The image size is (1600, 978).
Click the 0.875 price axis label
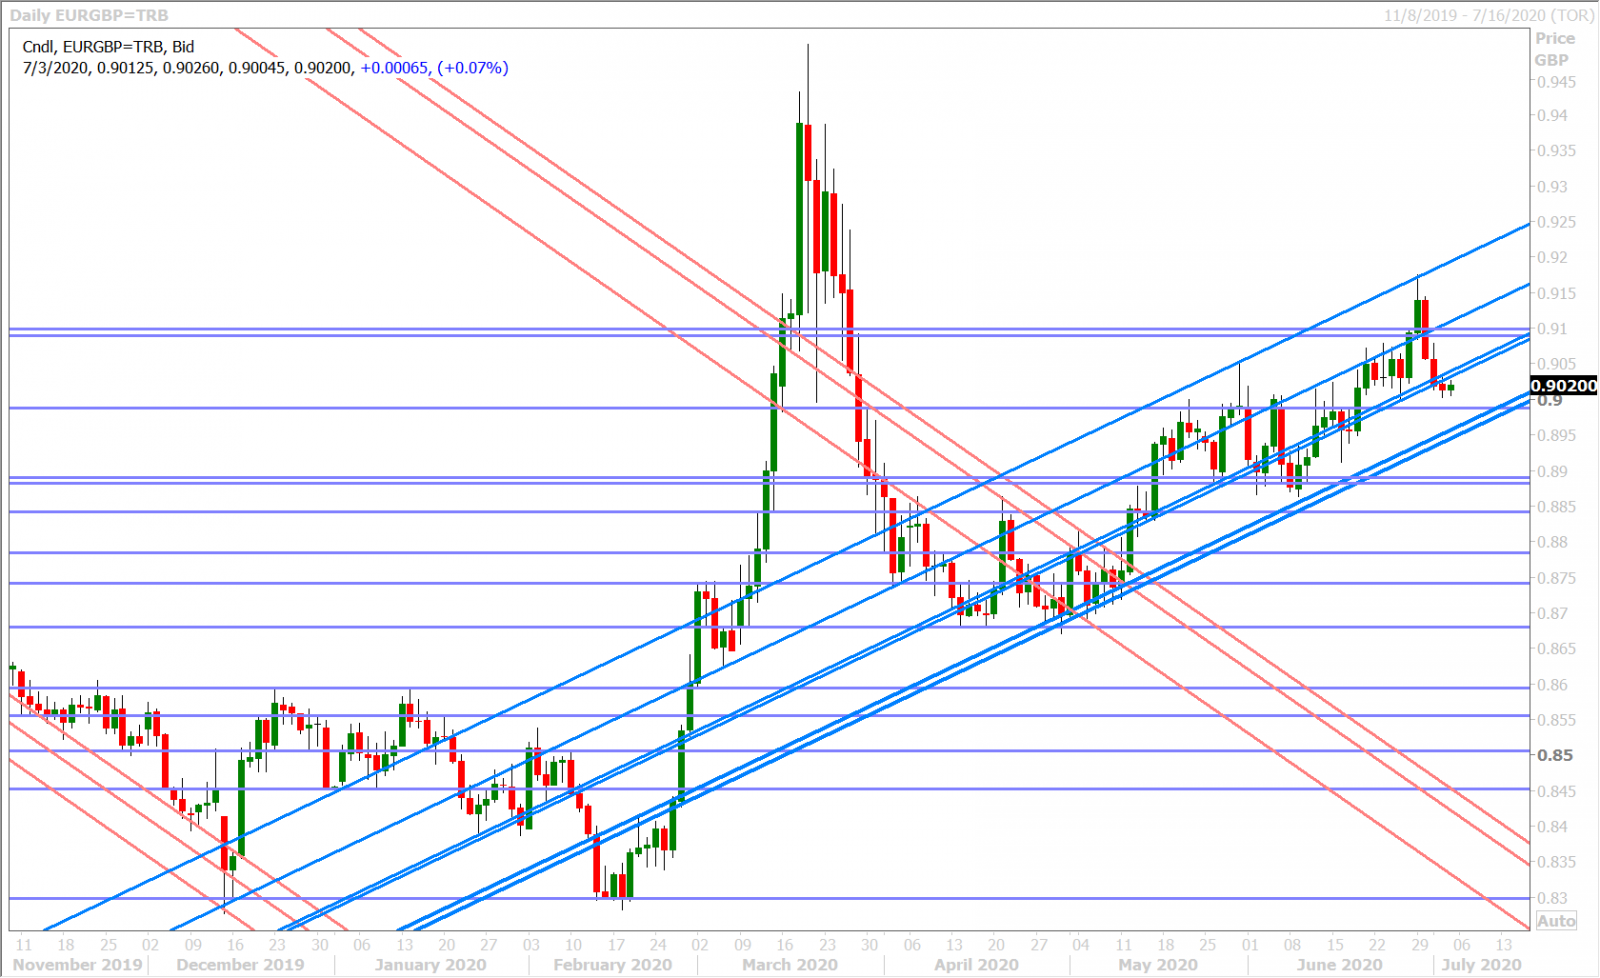click(1556, 578)
